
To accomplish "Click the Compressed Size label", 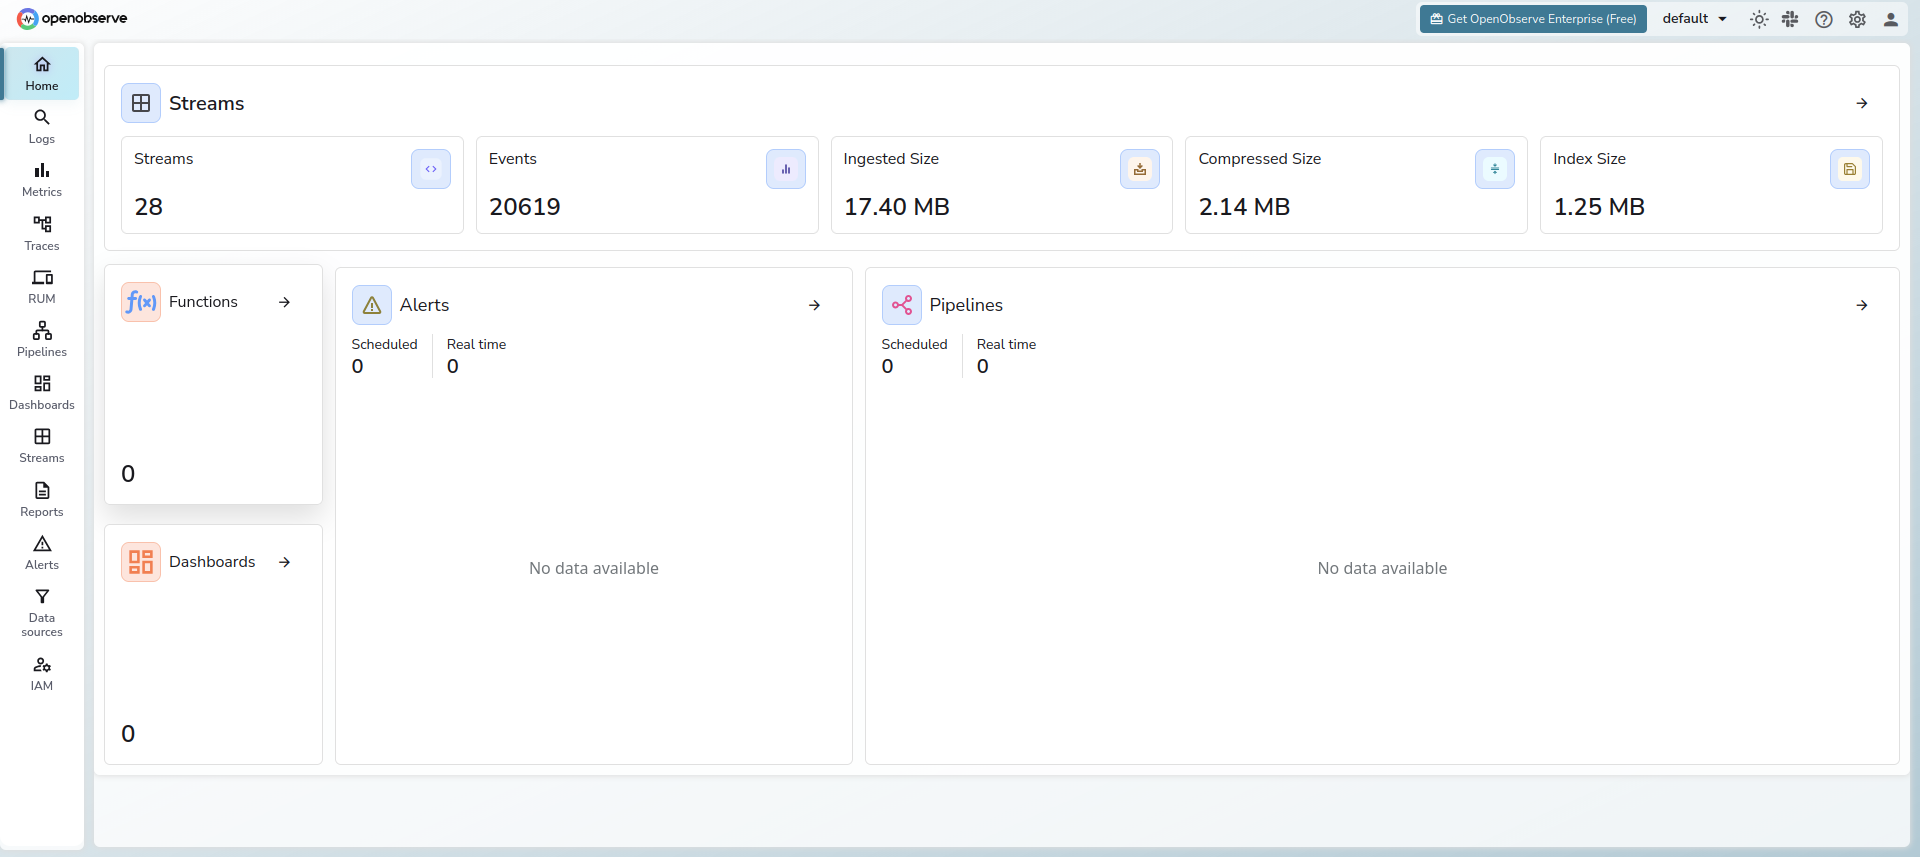I will pyautogui.click(x=1260, y=159).
